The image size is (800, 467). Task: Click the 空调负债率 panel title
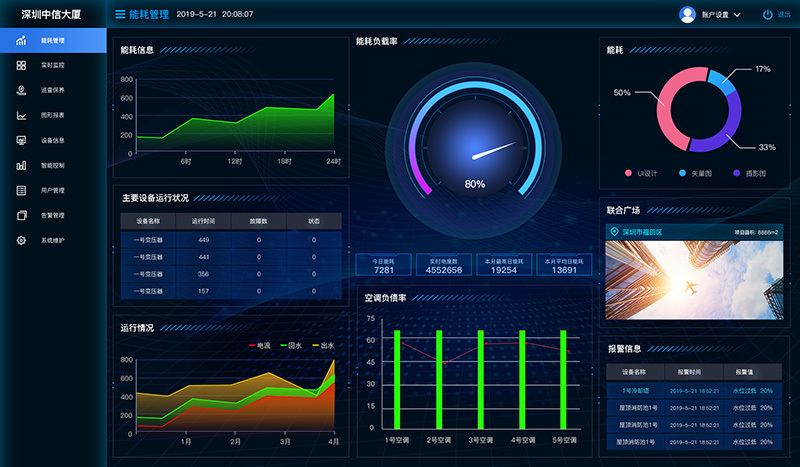385,298
